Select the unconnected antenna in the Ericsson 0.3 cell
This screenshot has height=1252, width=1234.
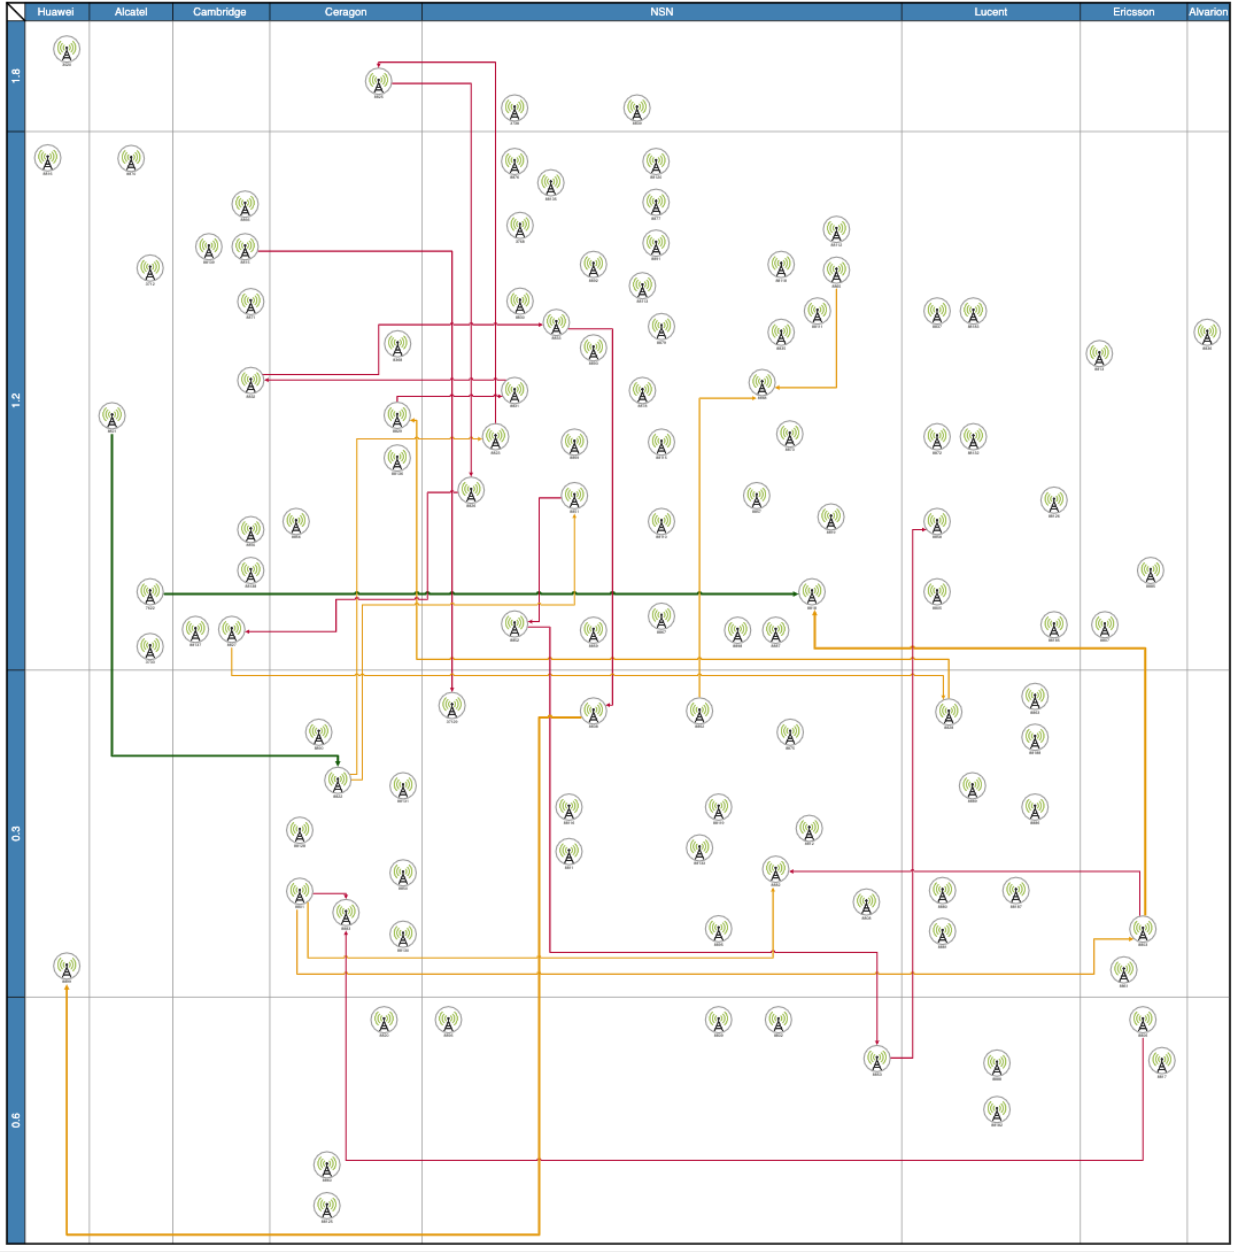(1123, 970)
